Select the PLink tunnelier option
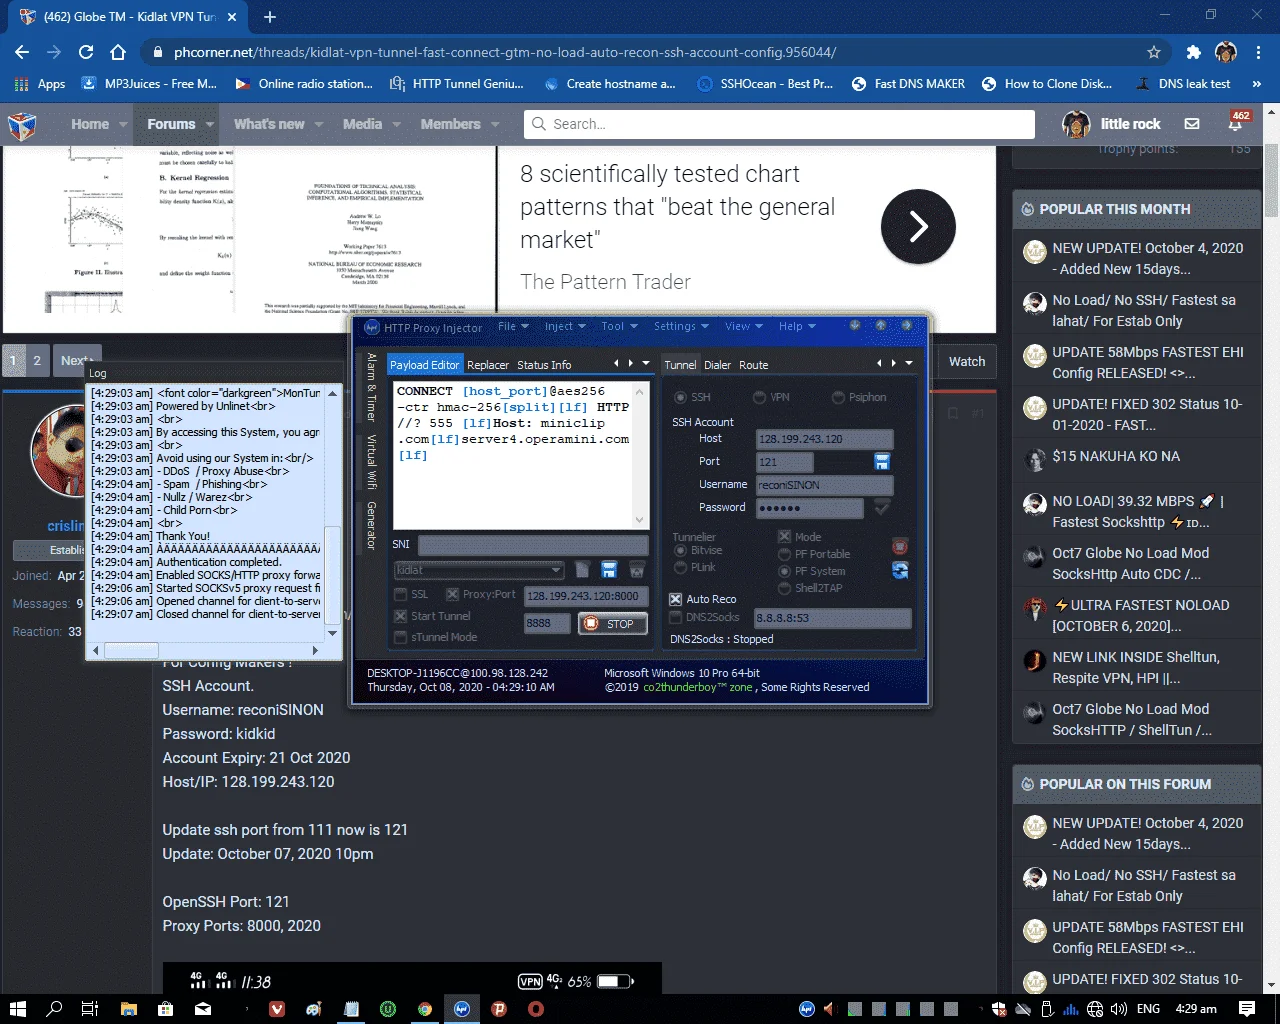Viewport: 1280px width, 1024px height. (x=680, y=567)
